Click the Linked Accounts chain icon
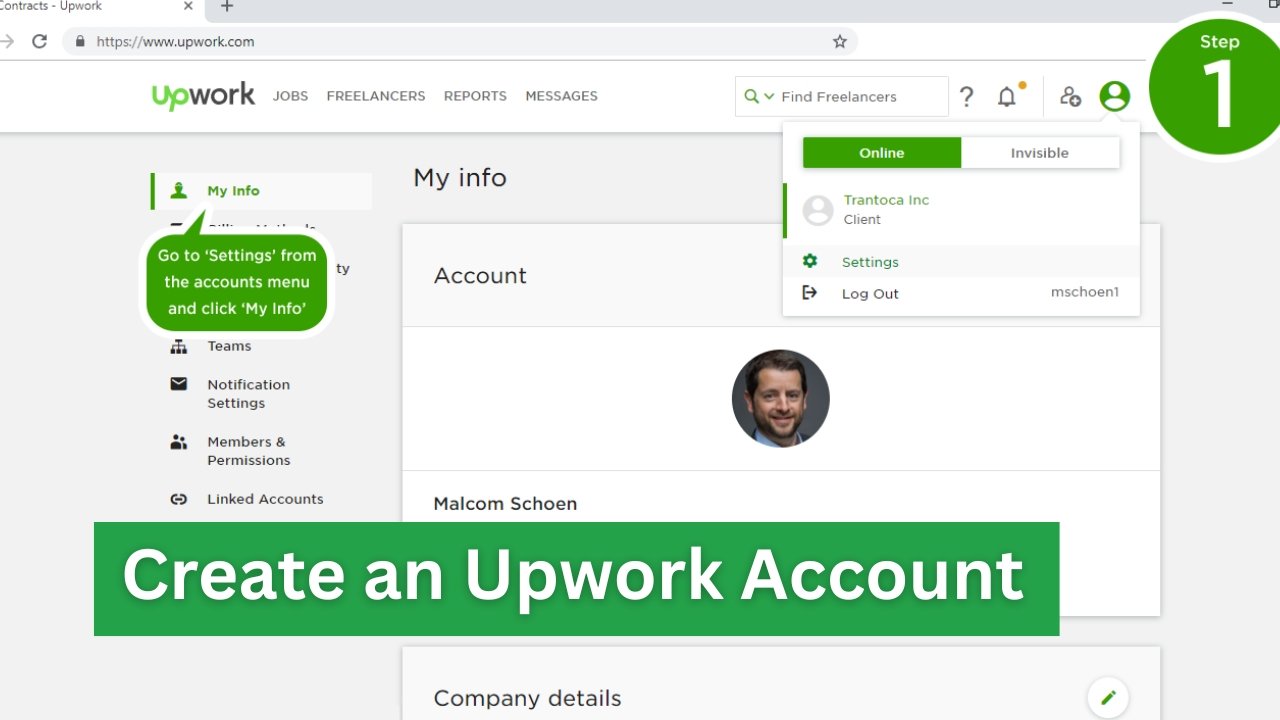Screen dimensions: 1280x720 (179, 499)
